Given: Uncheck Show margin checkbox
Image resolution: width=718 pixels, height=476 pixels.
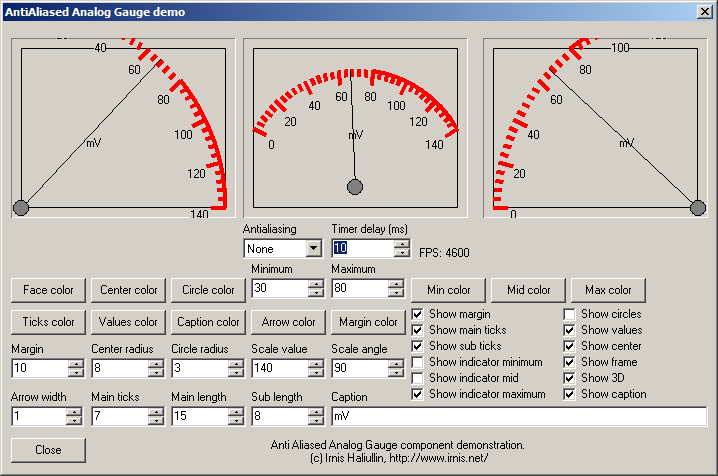Looking at the screenshot, I should pos(418,314).
